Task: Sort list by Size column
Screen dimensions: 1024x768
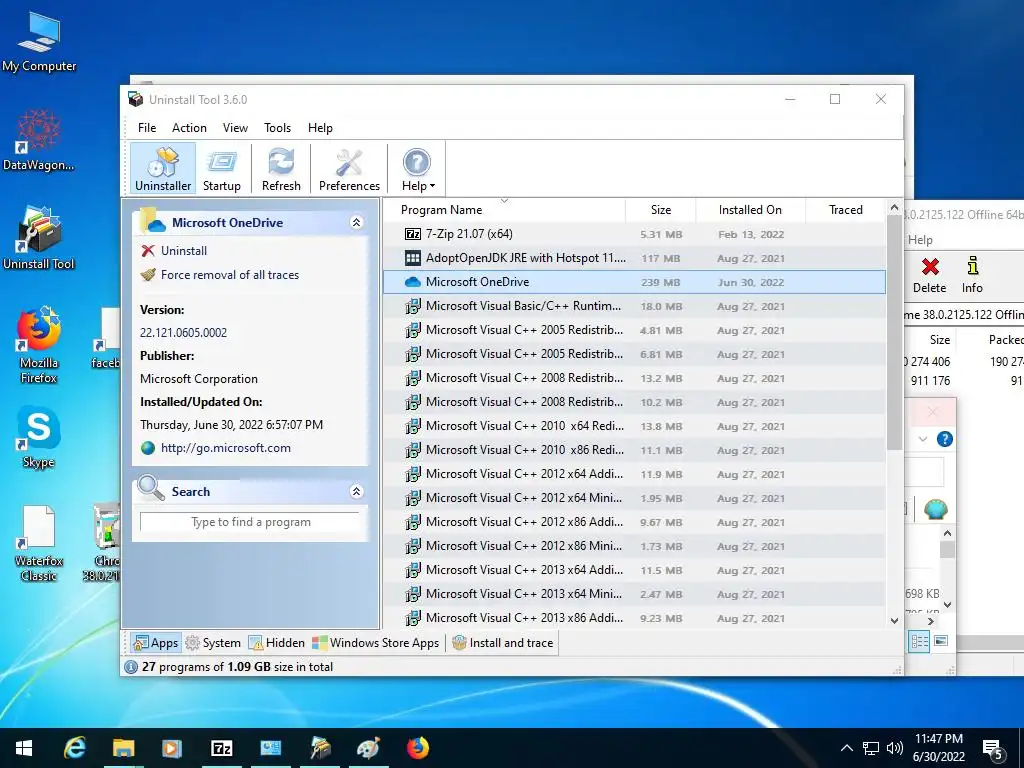Action: click(x=661, y=210)
